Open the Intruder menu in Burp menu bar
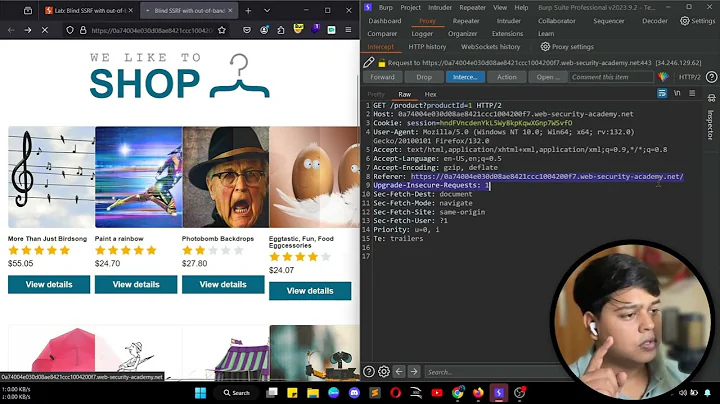720x404 pixels. point(439,7)
